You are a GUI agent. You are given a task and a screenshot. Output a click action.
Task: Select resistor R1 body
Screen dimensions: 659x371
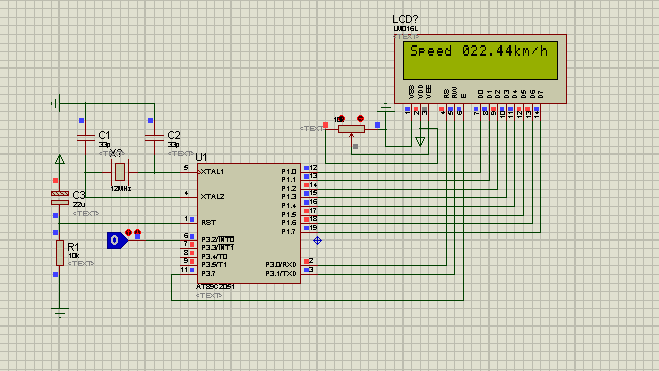[60, 253]
